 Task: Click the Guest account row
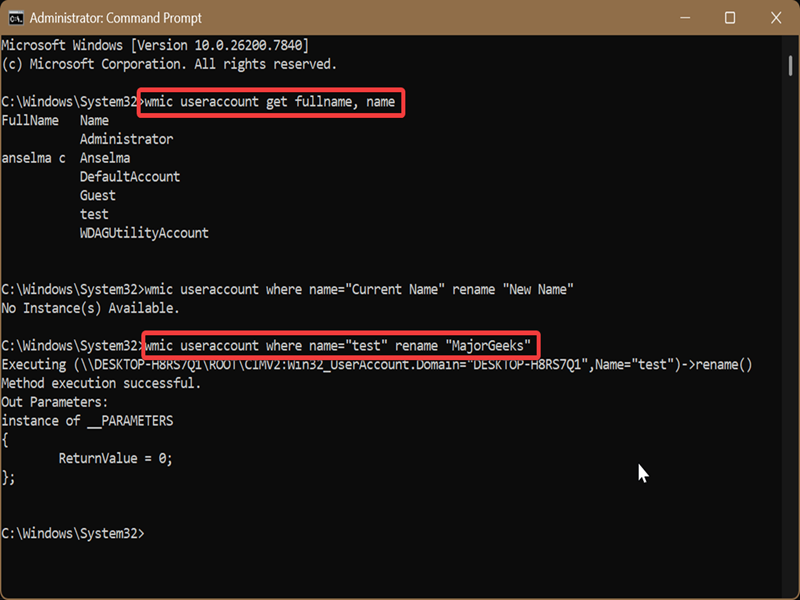coord(97,195)
